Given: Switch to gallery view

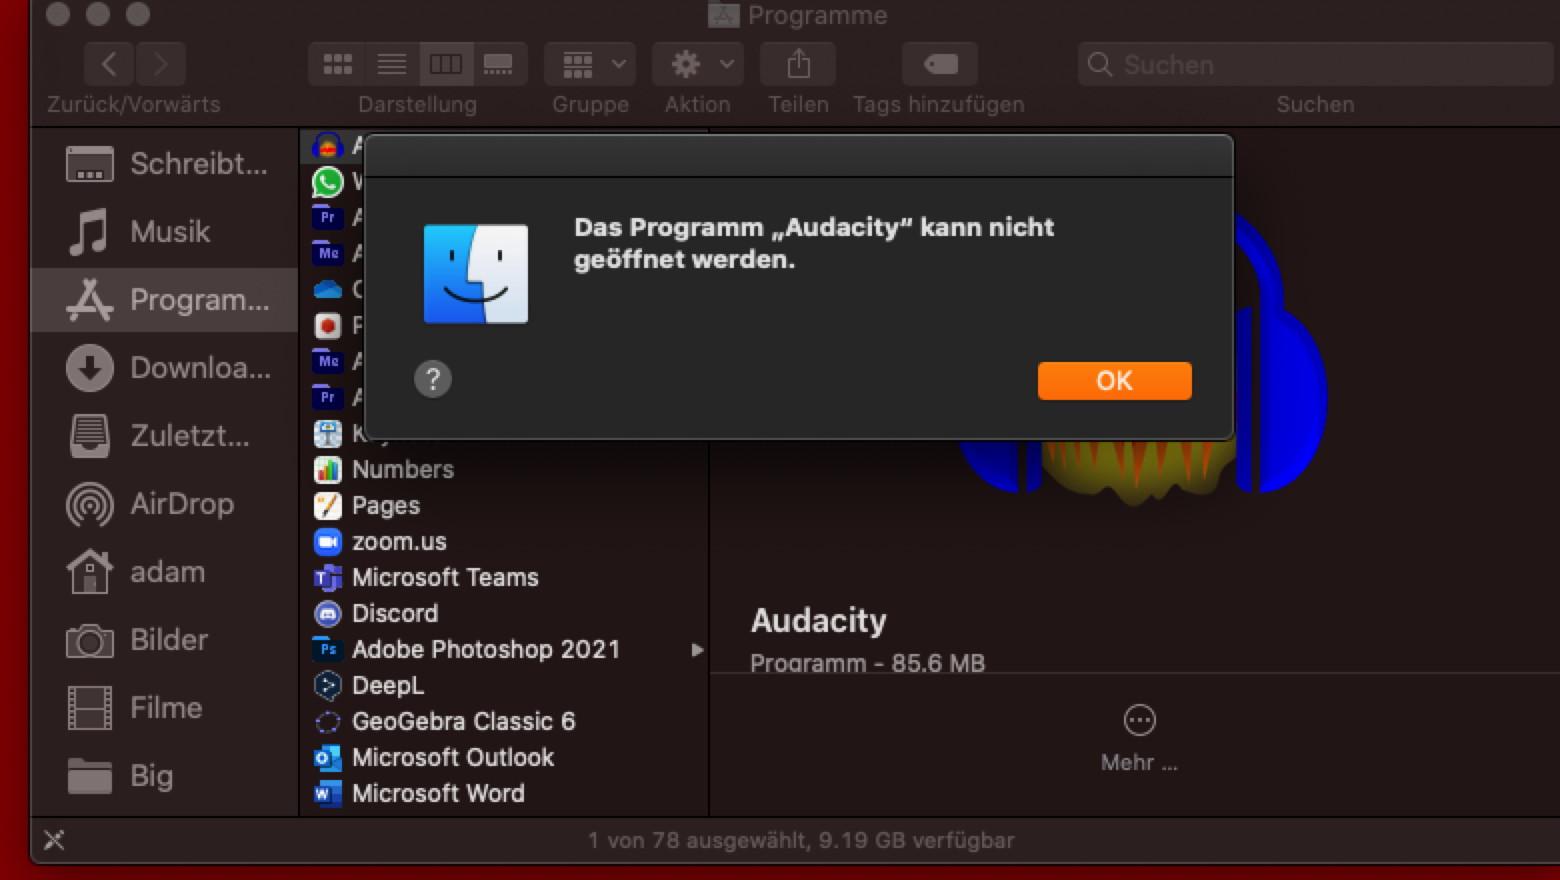Looking at the screenshot, I should coord(498,65).
